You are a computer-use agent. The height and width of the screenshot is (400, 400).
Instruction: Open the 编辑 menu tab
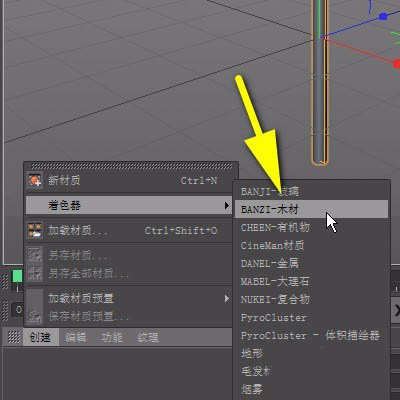pyautogui.click(x=76, y=337)
